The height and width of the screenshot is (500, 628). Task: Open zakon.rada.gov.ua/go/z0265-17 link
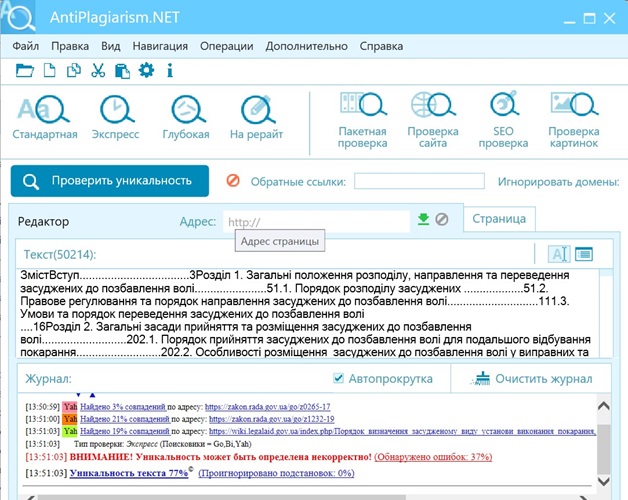268,407
